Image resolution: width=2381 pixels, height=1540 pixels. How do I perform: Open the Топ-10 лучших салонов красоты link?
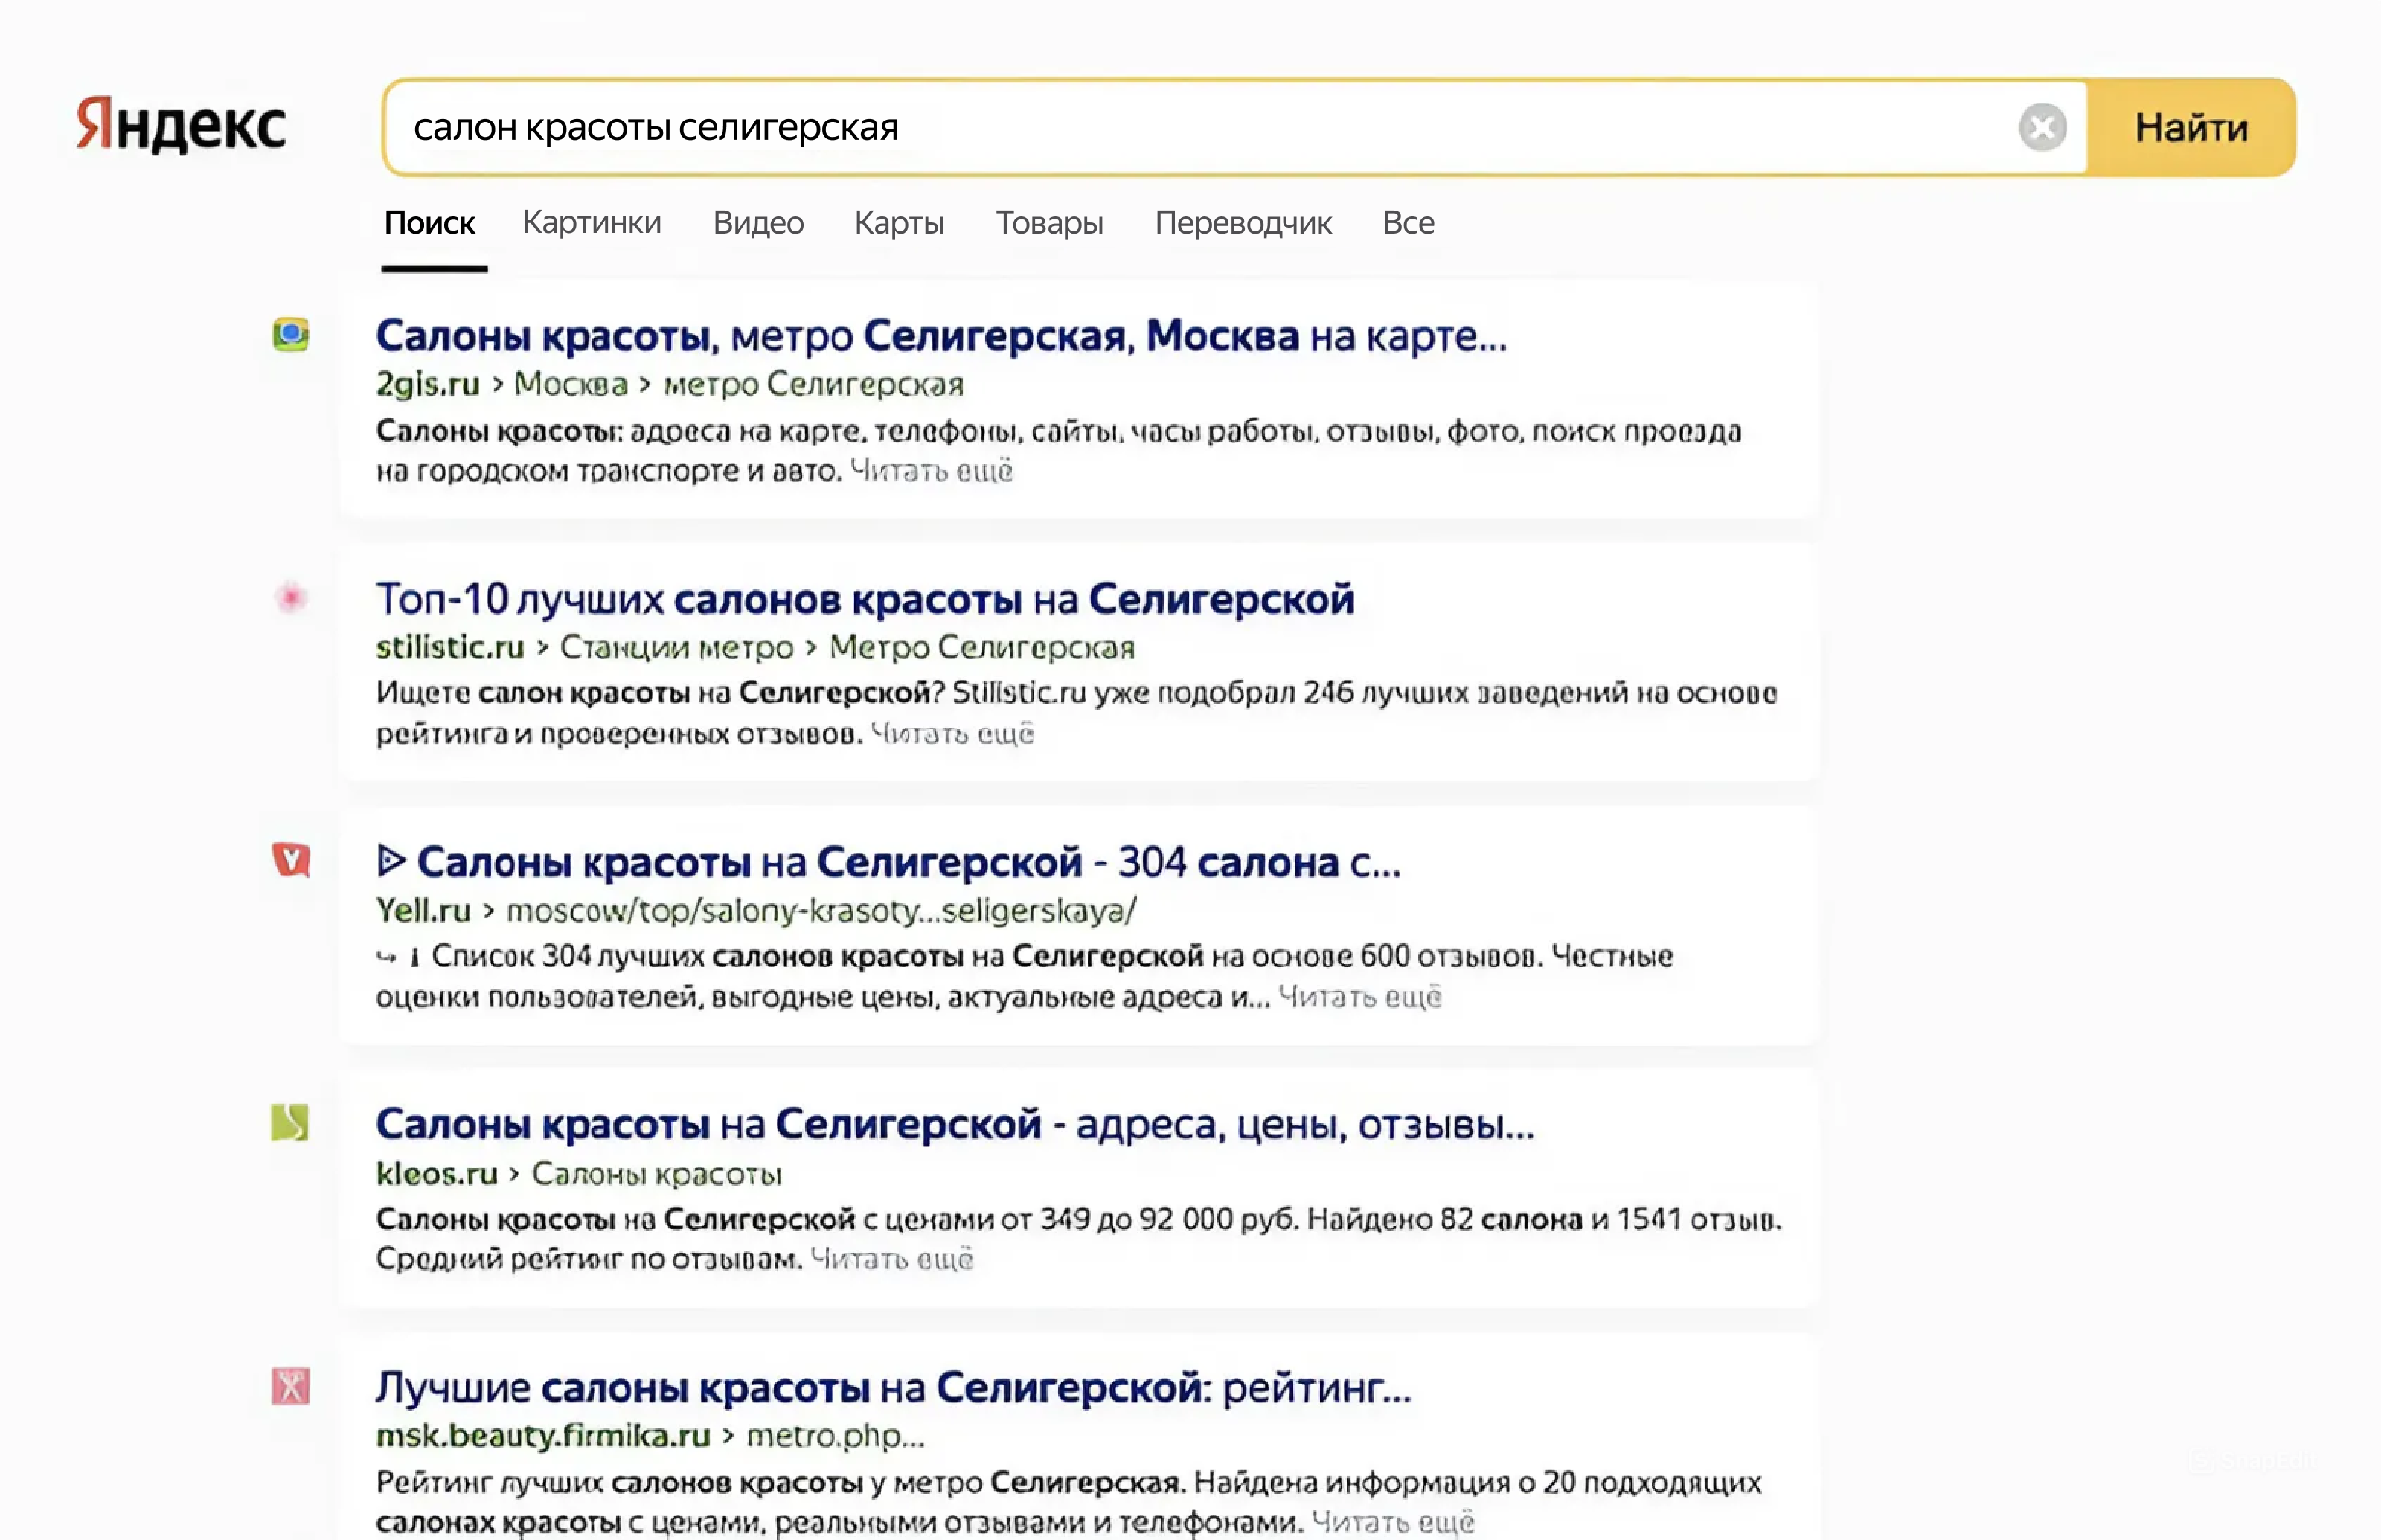click(865, 599)
